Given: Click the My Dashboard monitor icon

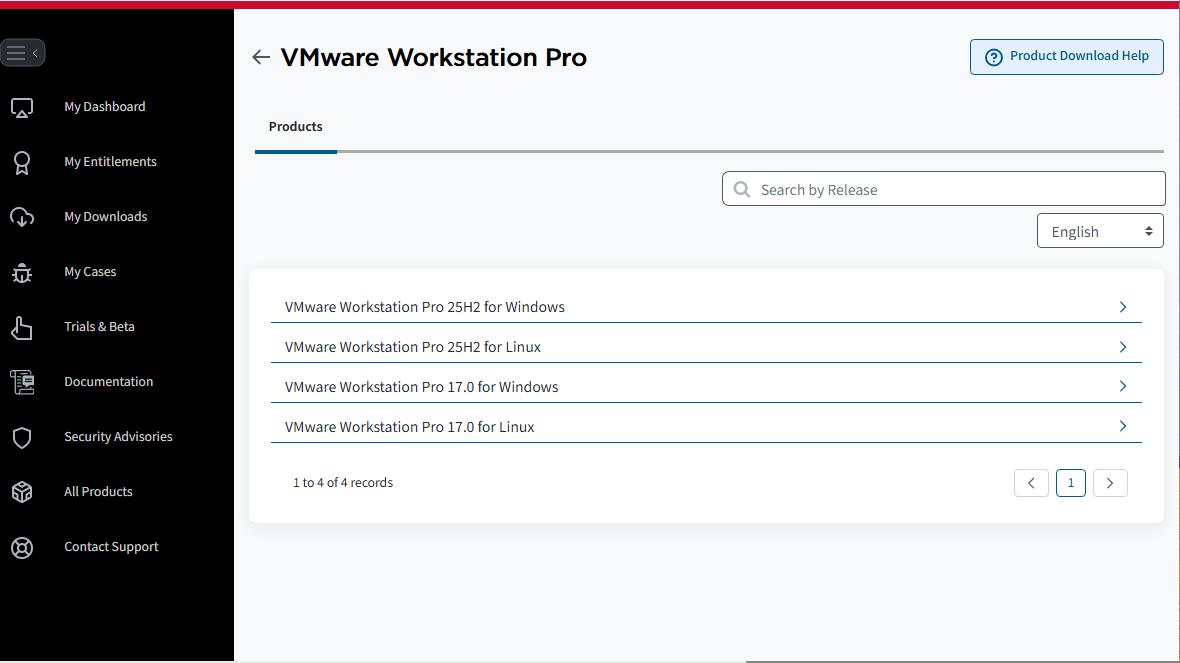Looking at the screenshot, I should 22,107.
